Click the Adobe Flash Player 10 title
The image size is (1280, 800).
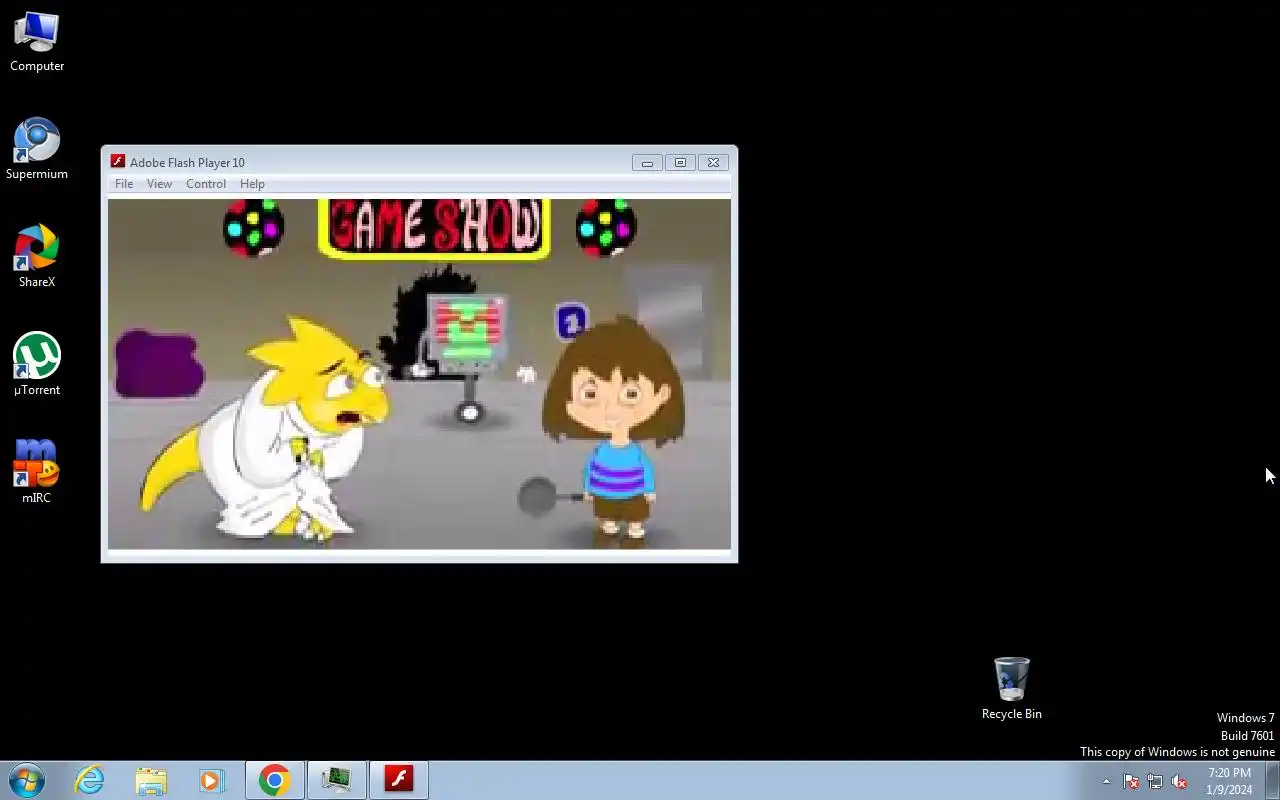pyautogui.click(x=187, y=163)
